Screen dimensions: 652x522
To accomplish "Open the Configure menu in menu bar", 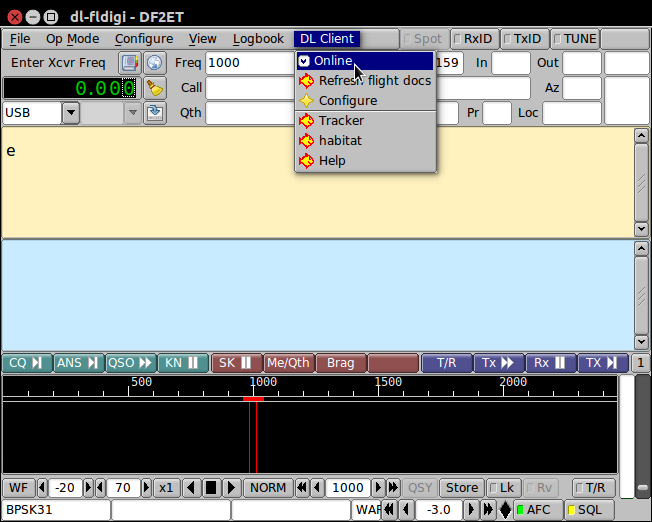I will pyautogui.click(x=144, y=39).
